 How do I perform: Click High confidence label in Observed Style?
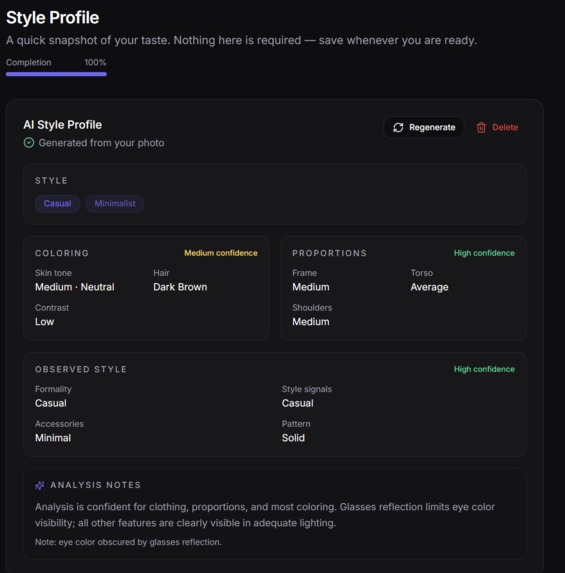click(484, 369)
